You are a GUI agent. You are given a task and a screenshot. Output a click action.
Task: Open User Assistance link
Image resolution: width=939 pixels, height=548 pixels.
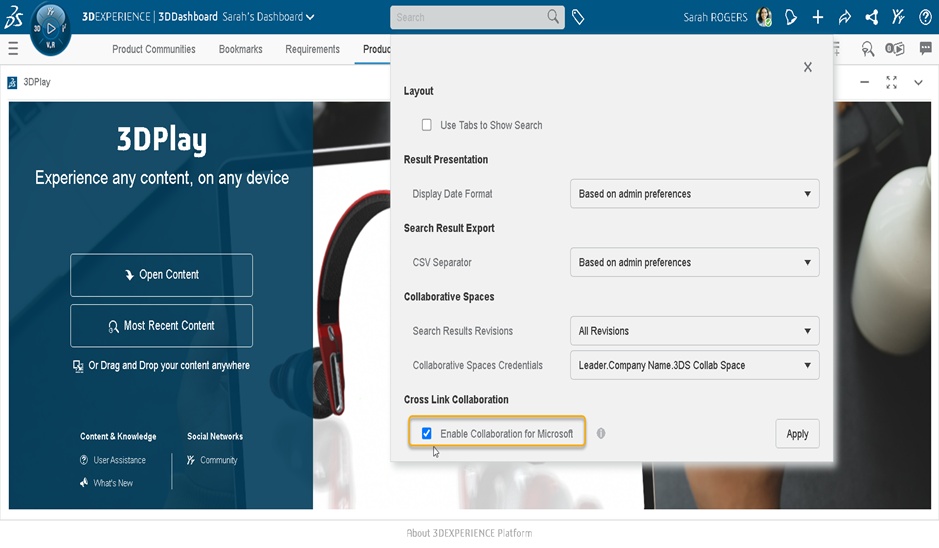pyautogui.click(x=113, y=460)
